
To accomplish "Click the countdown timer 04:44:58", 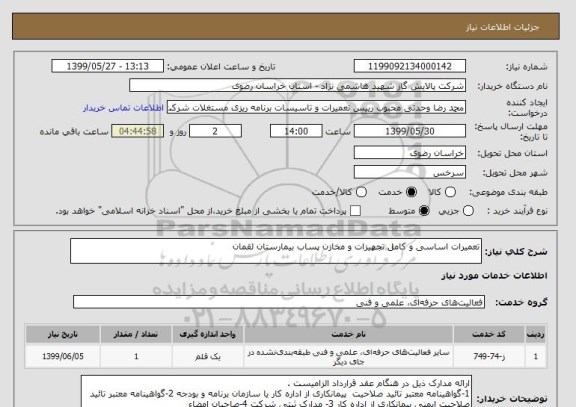I will click(x=138, y=131).
